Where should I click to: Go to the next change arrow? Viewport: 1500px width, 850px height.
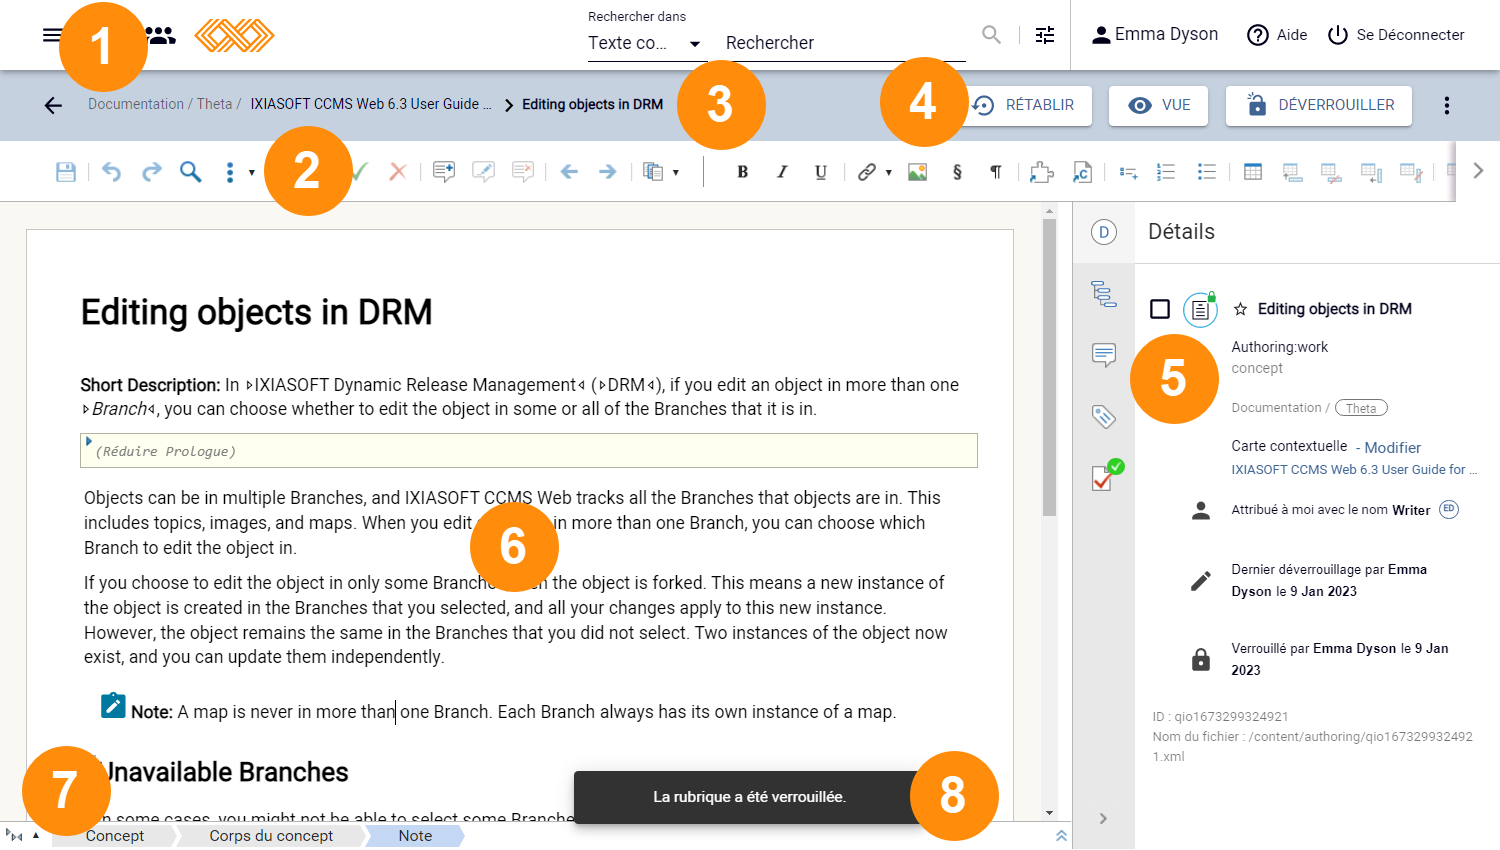click(607, 172)
